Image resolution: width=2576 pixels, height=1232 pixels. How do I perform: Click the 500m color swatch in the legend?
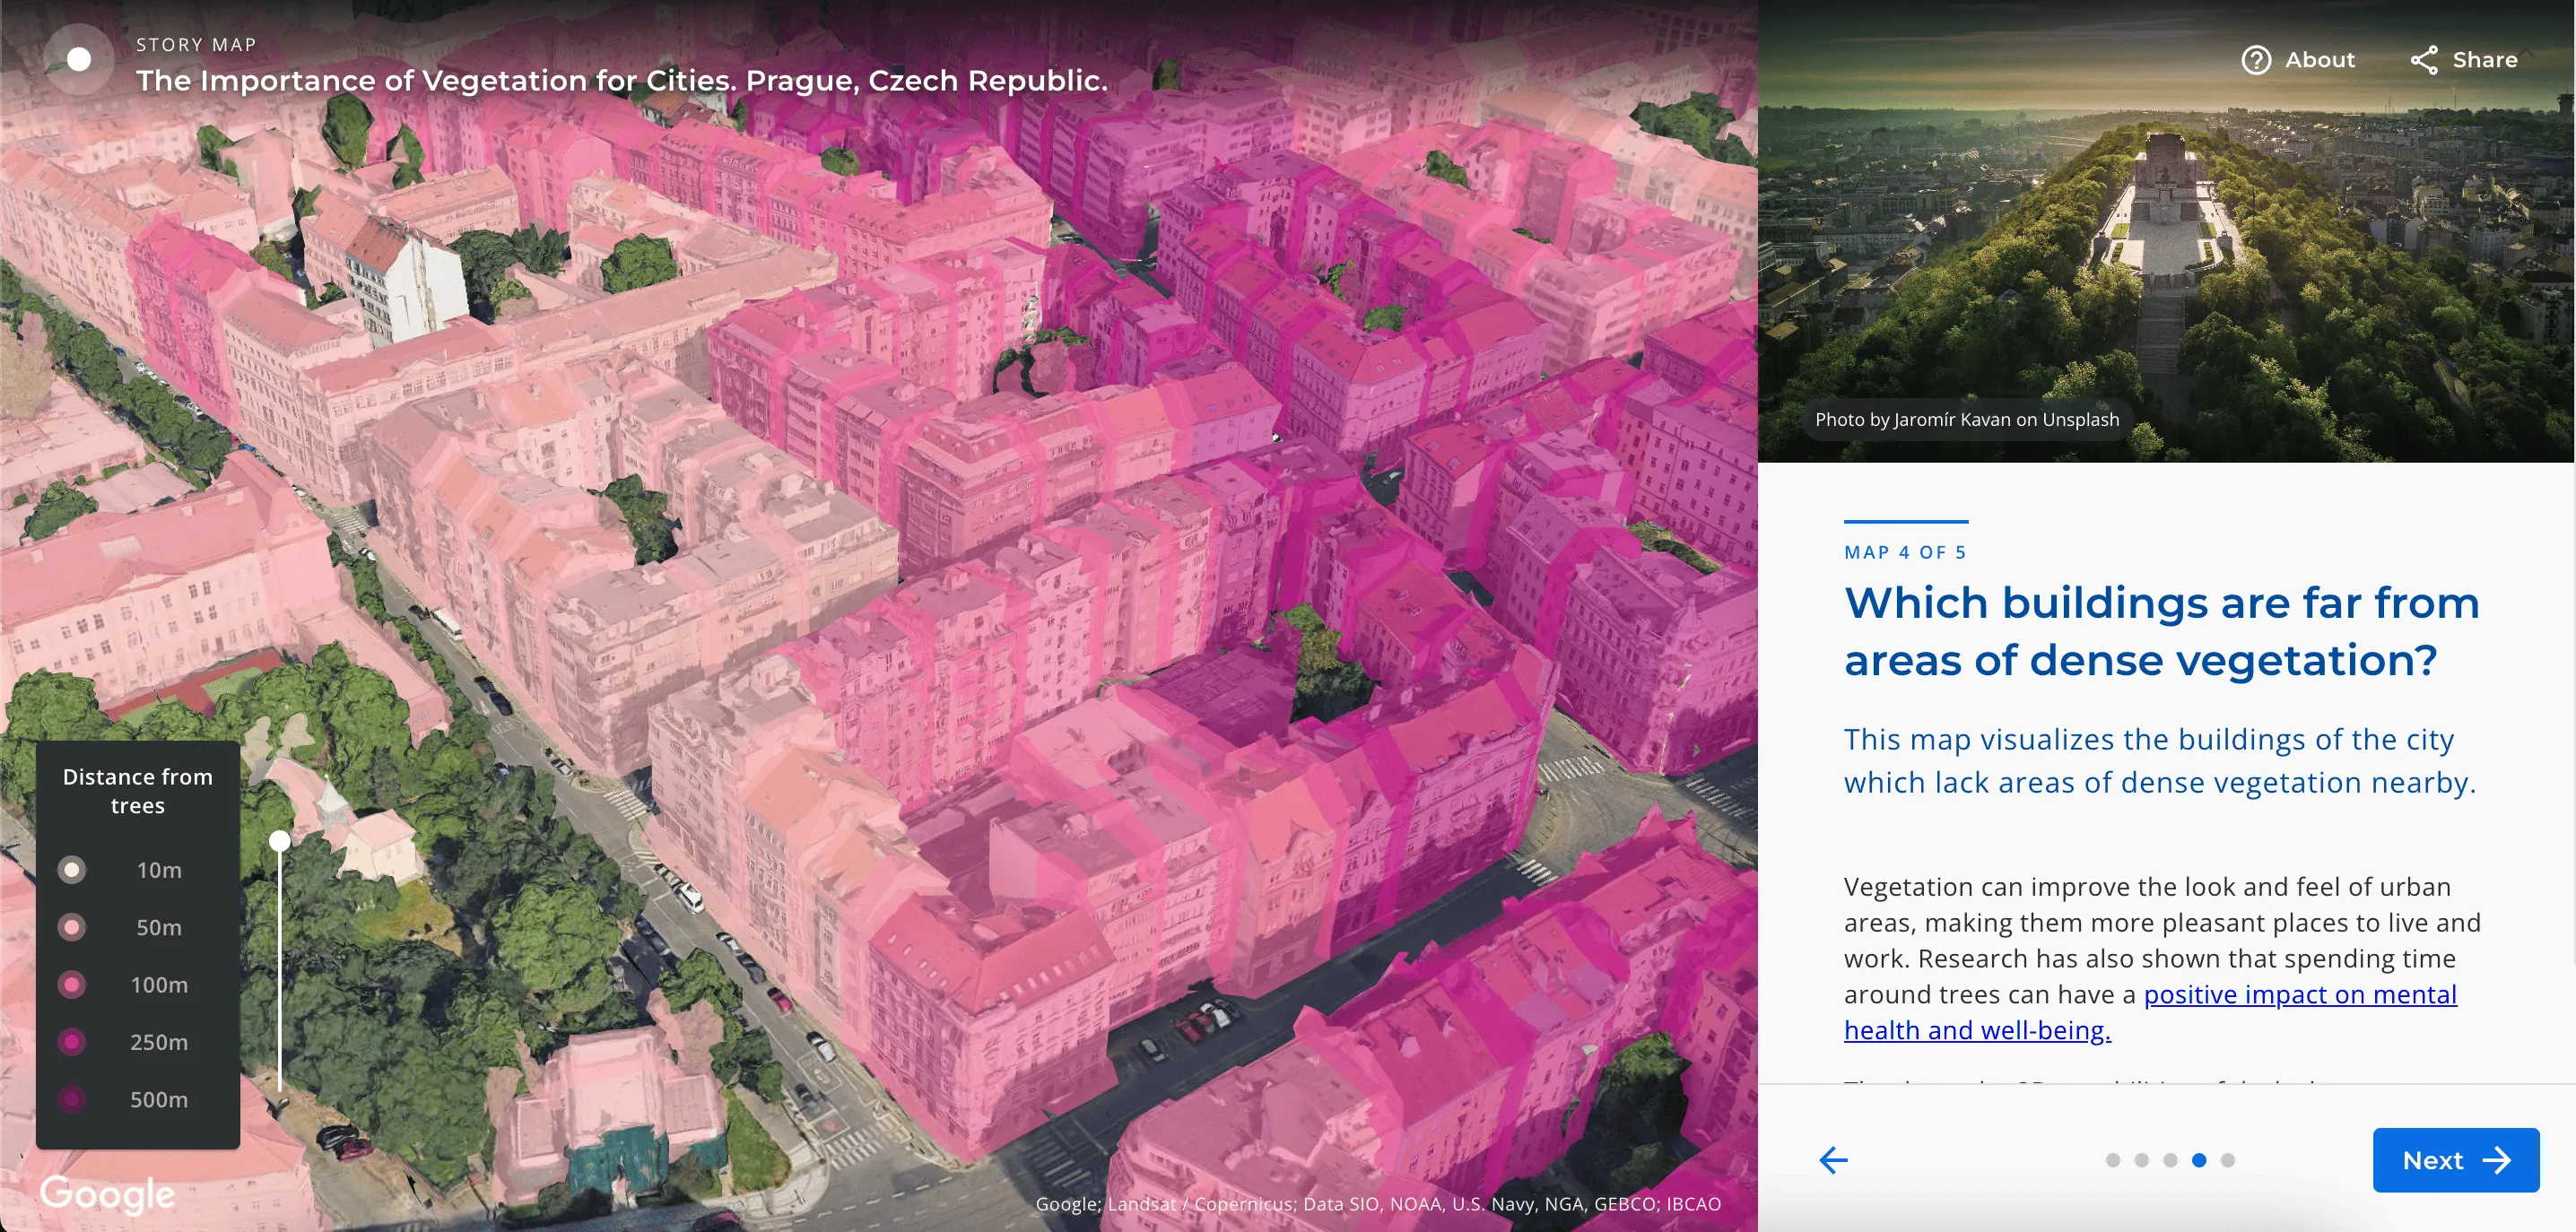(72, 1099)
